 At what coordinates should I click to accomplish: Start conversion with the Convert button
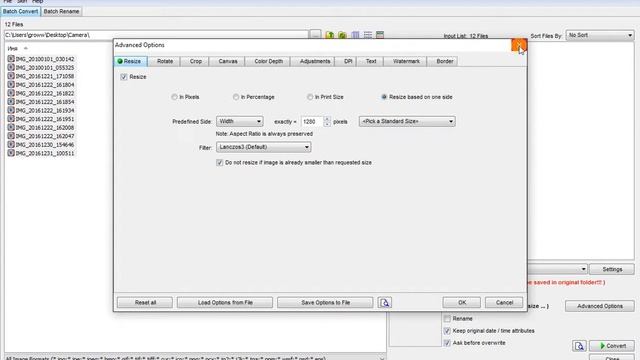point(612,346)
